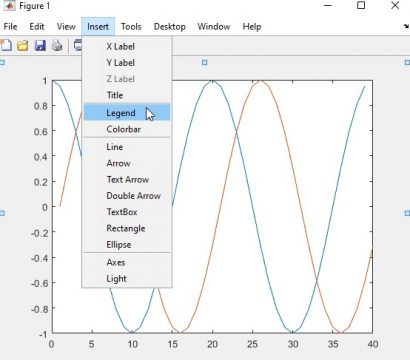Screen dimensions: 410x360
Task: Choose Line from the Insert menu
Action: pyautogui.click(x=127, y=147)
